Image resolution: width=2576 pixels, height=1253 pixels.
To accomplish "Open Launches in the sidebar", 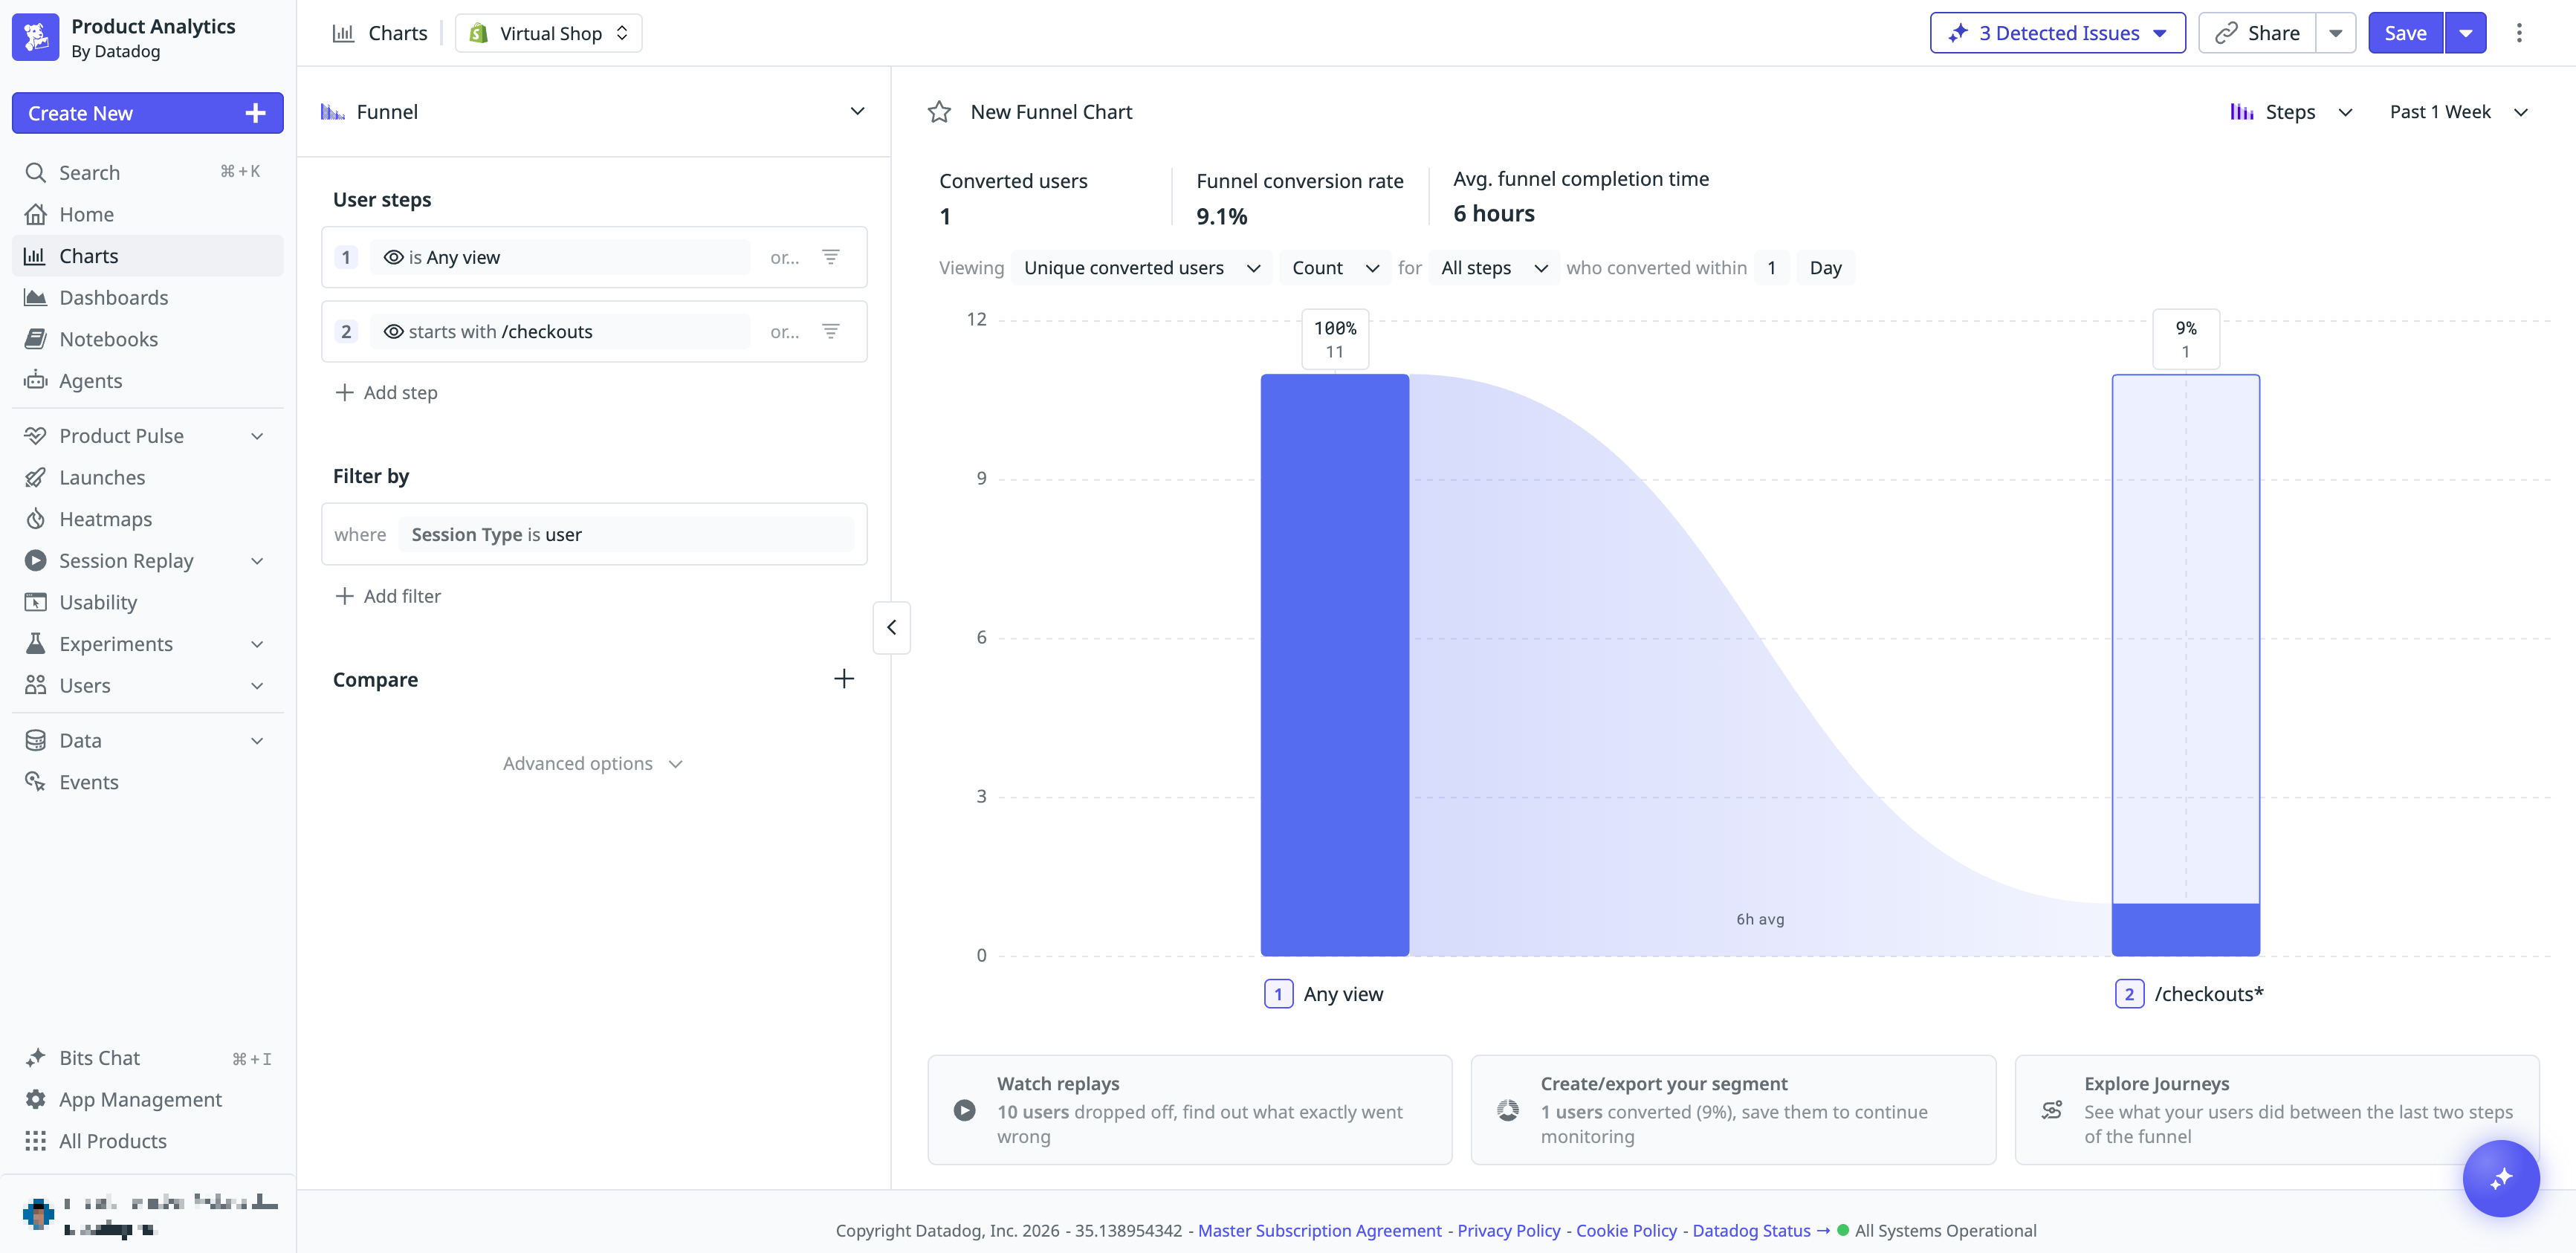I will point(147,477).
